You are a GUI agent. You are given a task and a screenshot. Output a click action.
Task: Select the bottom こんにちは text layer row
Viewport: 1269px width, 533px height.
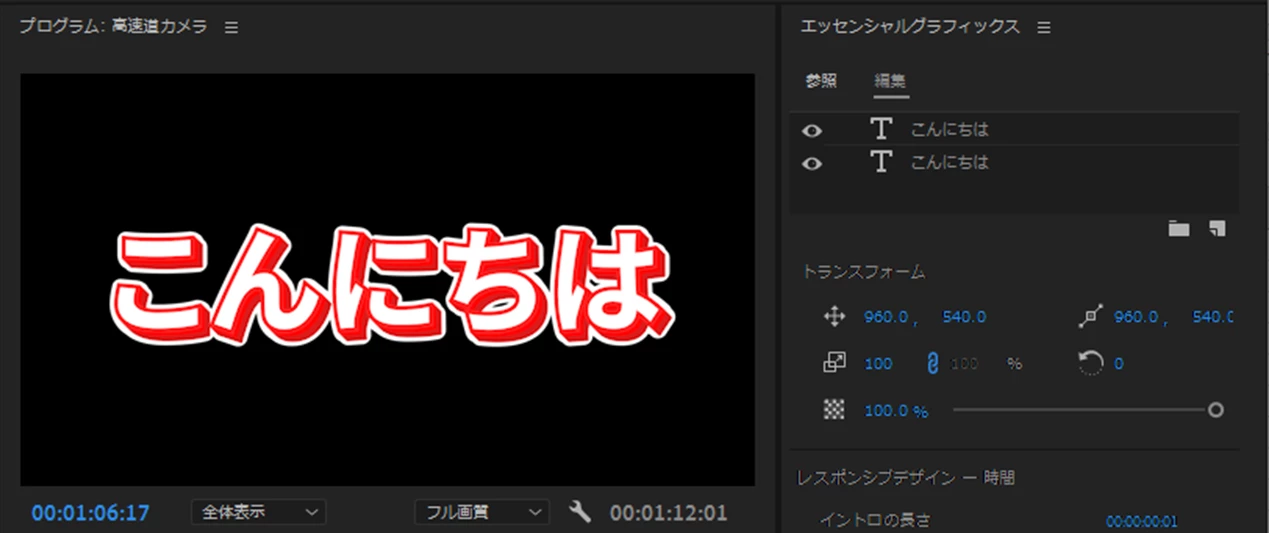[x=1014, y=162]
